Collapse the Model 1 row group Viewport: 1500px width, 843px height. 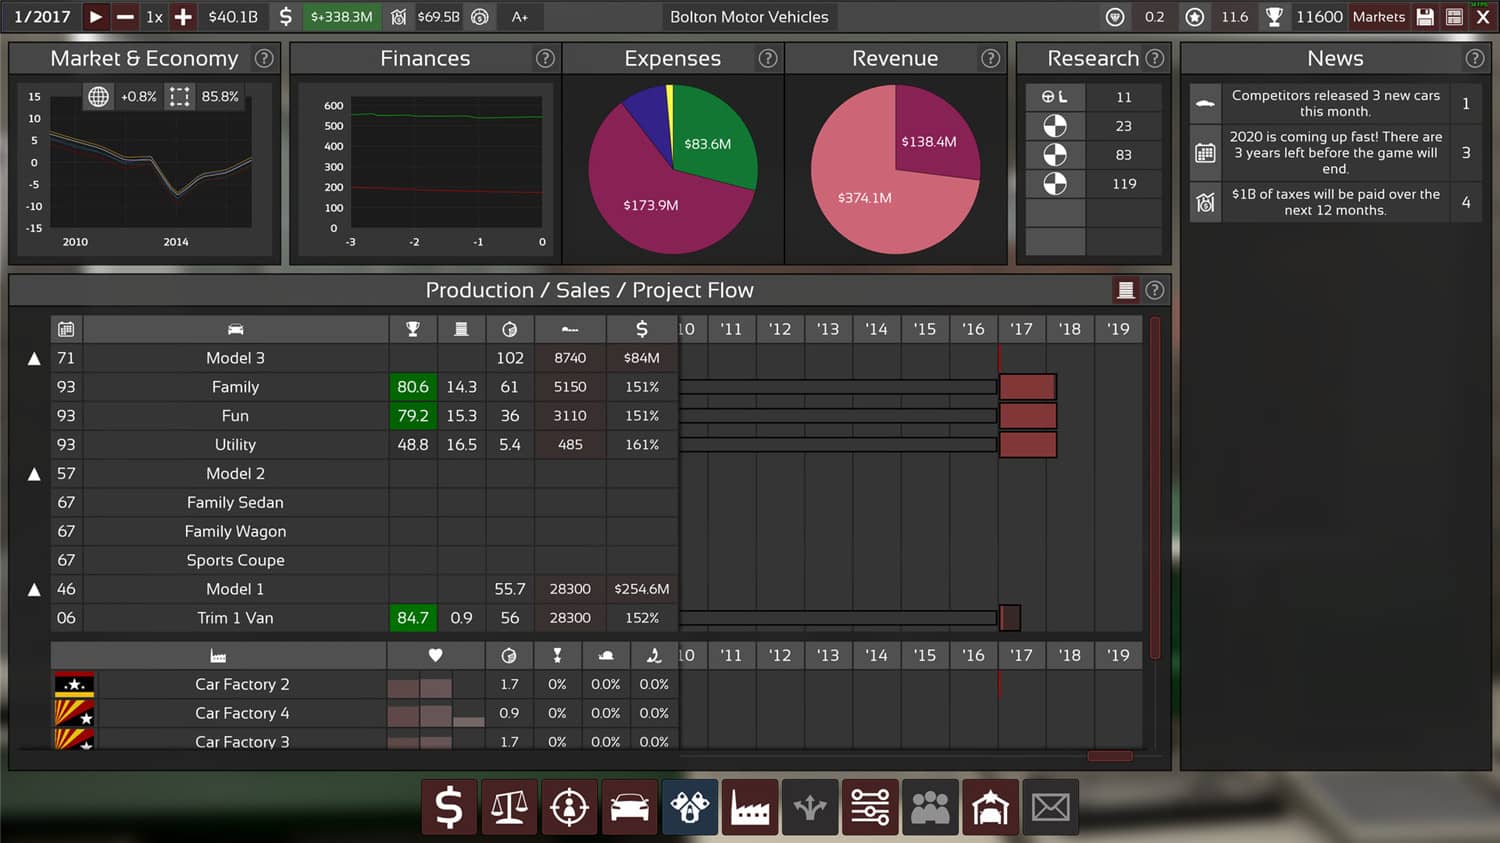(x=34, y=590)
